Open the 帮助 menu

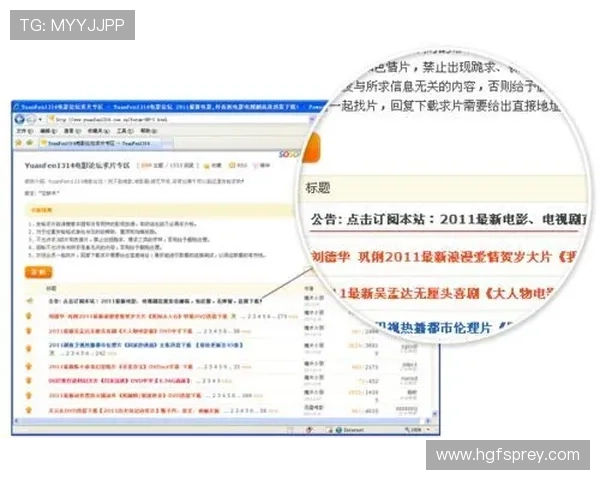click(x=148, y=131)
